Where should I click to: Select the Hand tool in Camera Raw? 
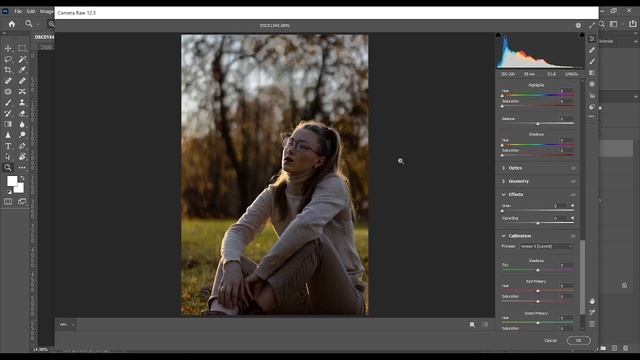[592, 301]
